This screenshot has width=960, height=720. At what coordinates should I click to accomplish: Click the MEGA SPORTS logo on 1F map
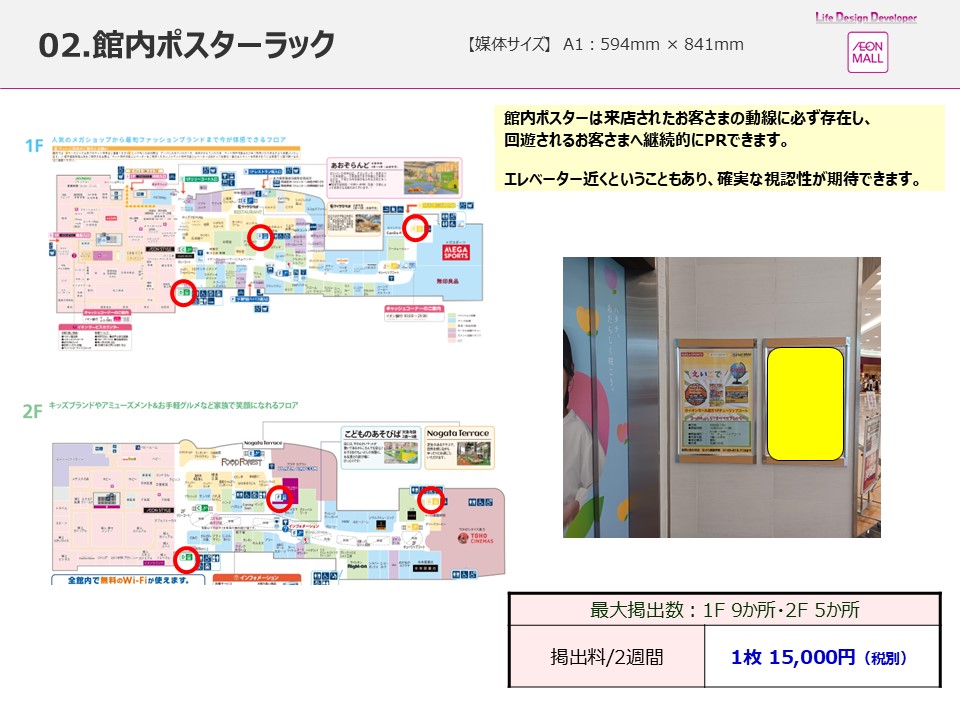[x=463, y=250]
